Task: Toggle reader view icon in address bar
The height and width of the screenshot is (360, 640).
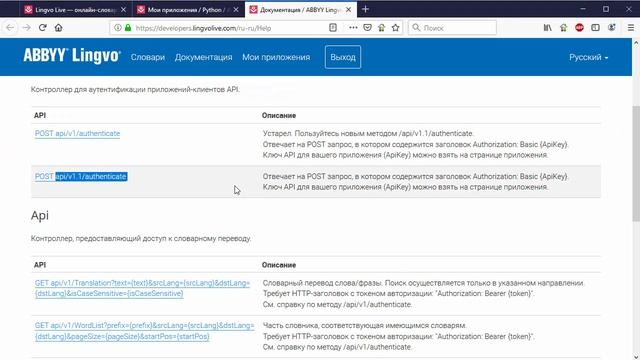Action: pos(333,28)
